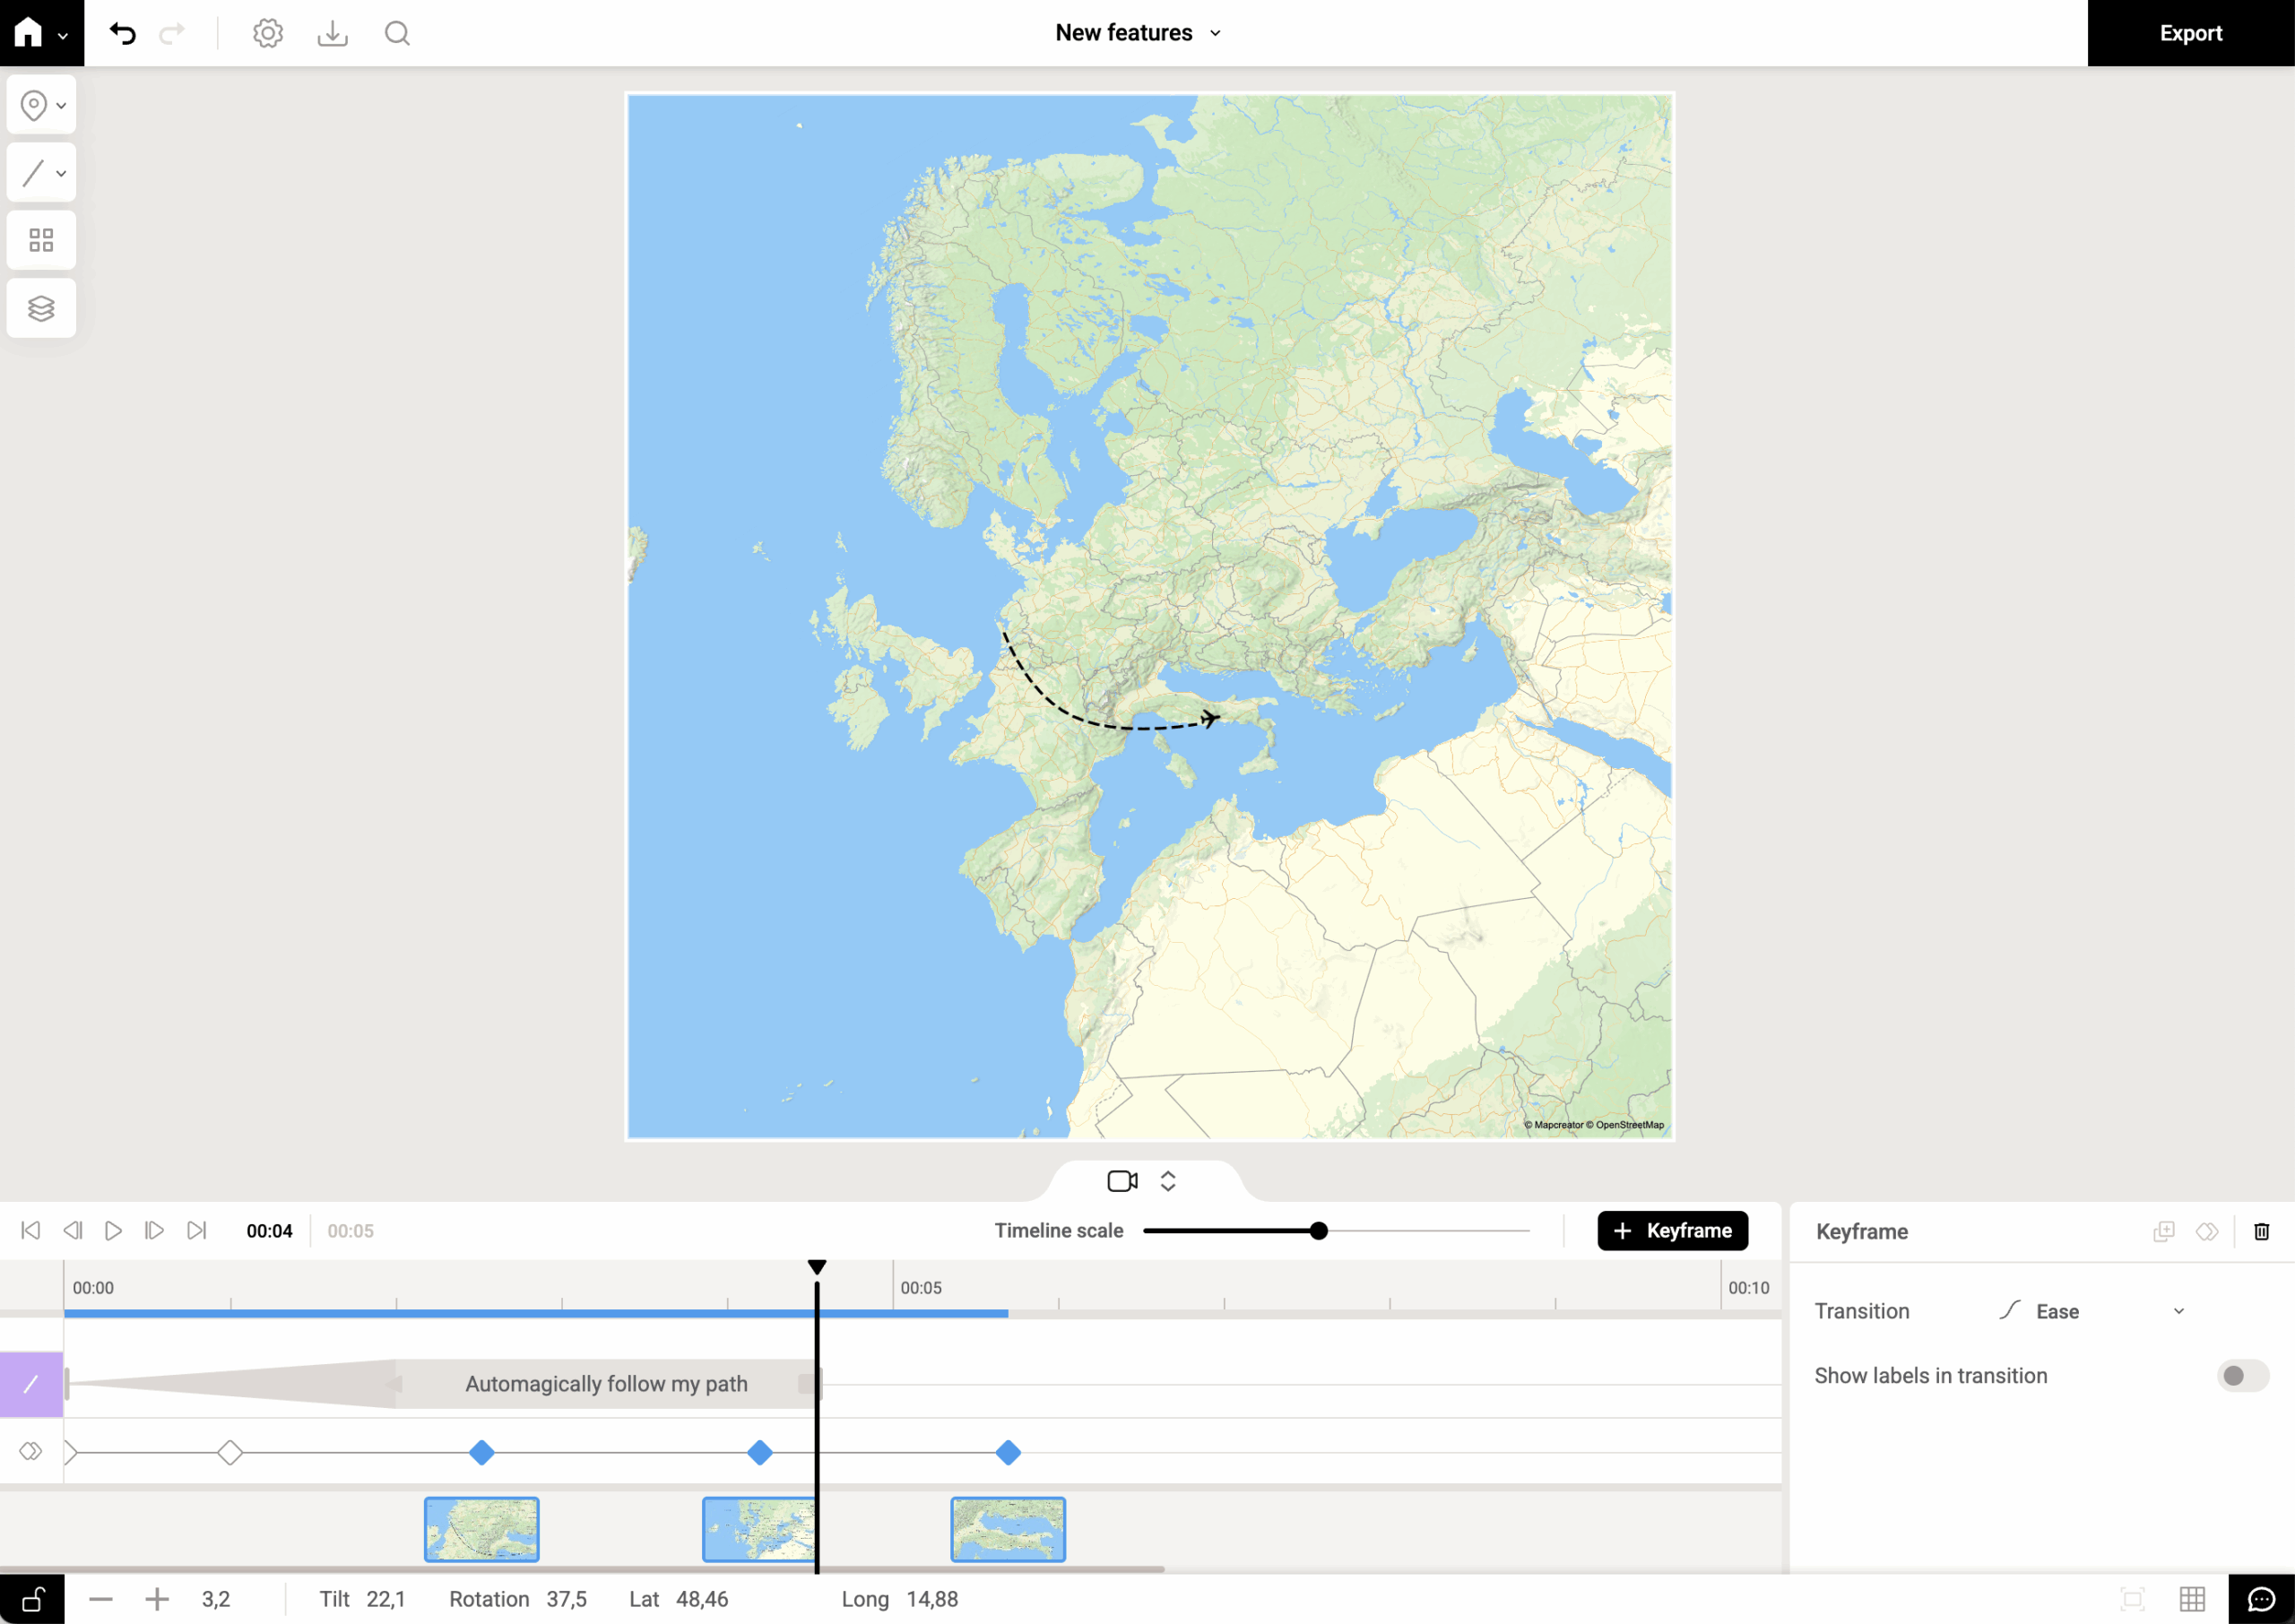Click the Automagically follow my path clip
This screenshot has width=2295, height=1624.
(607, 1384)
